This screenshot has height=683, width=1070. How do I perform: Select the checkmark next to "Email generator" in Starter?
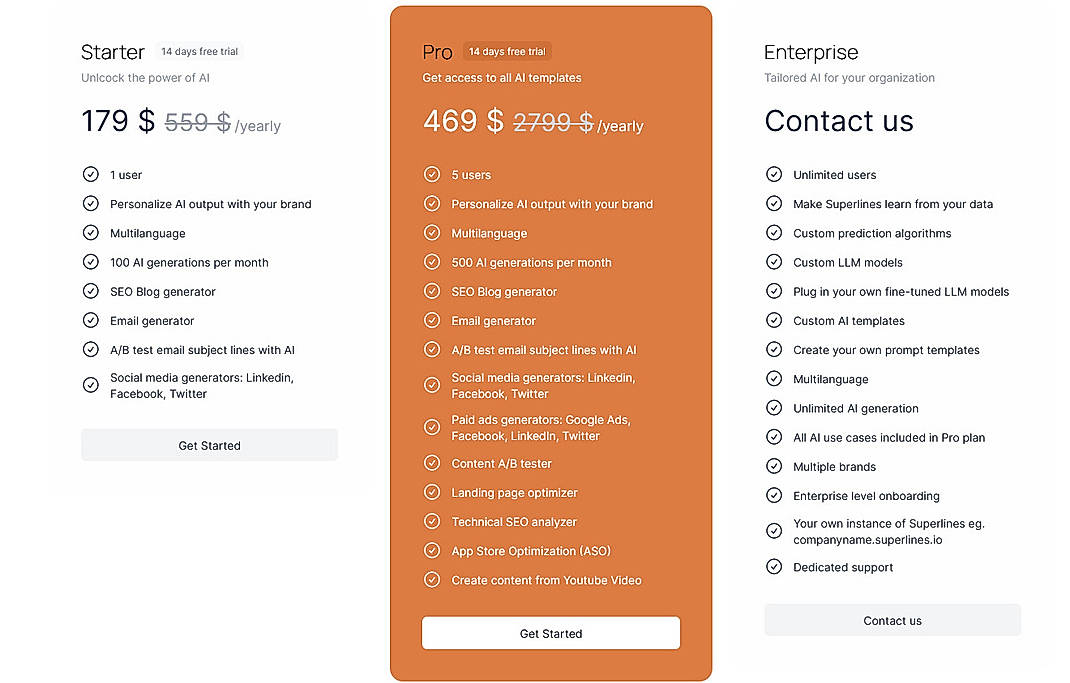point(90,321)
